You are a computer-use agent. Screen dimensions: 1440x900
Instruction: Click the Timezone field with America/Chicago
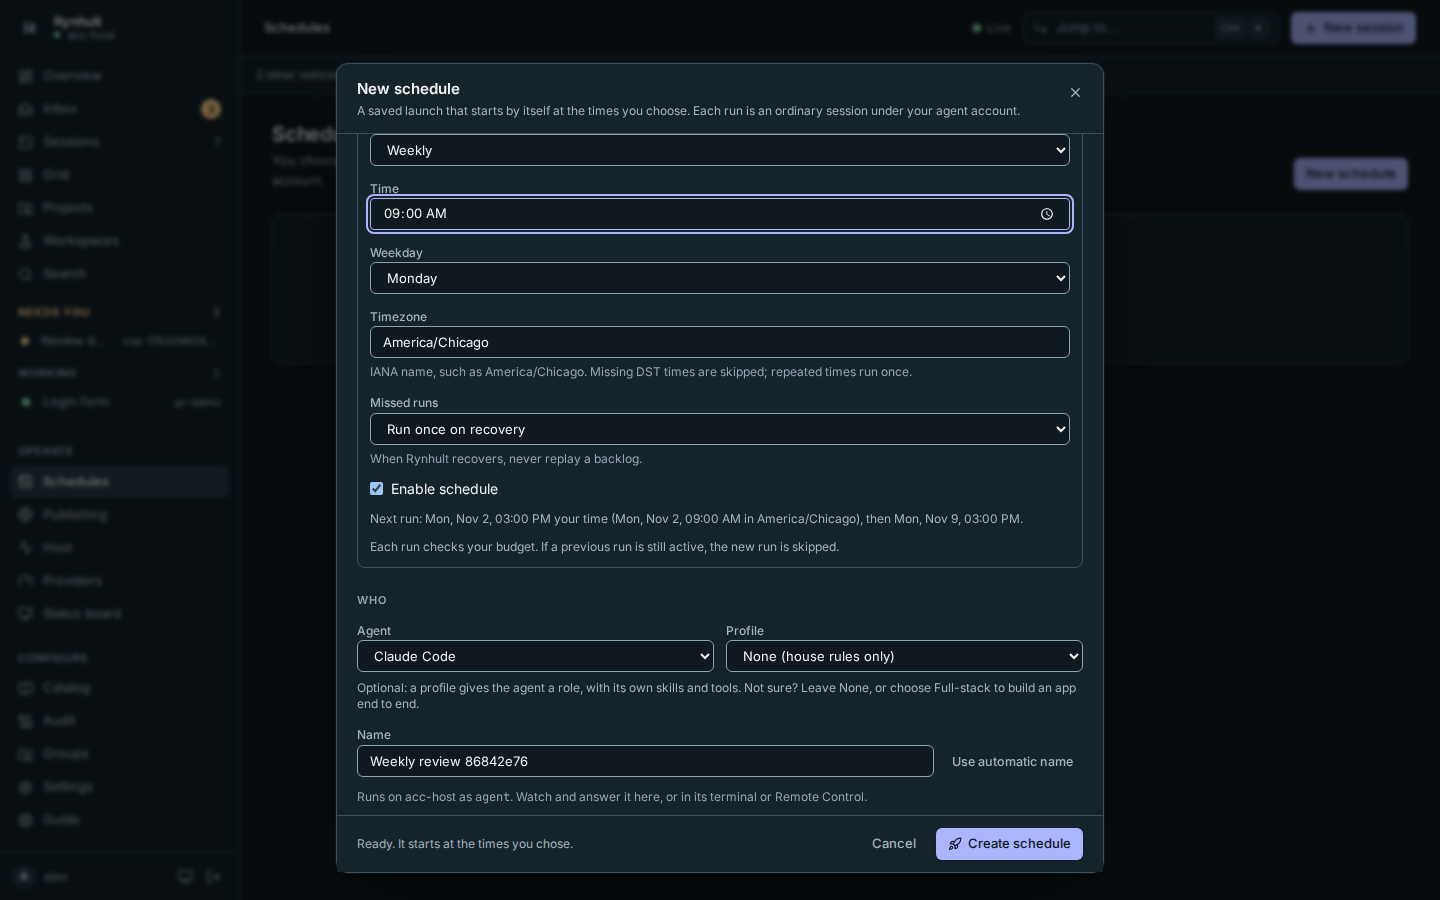click(720, 342)
